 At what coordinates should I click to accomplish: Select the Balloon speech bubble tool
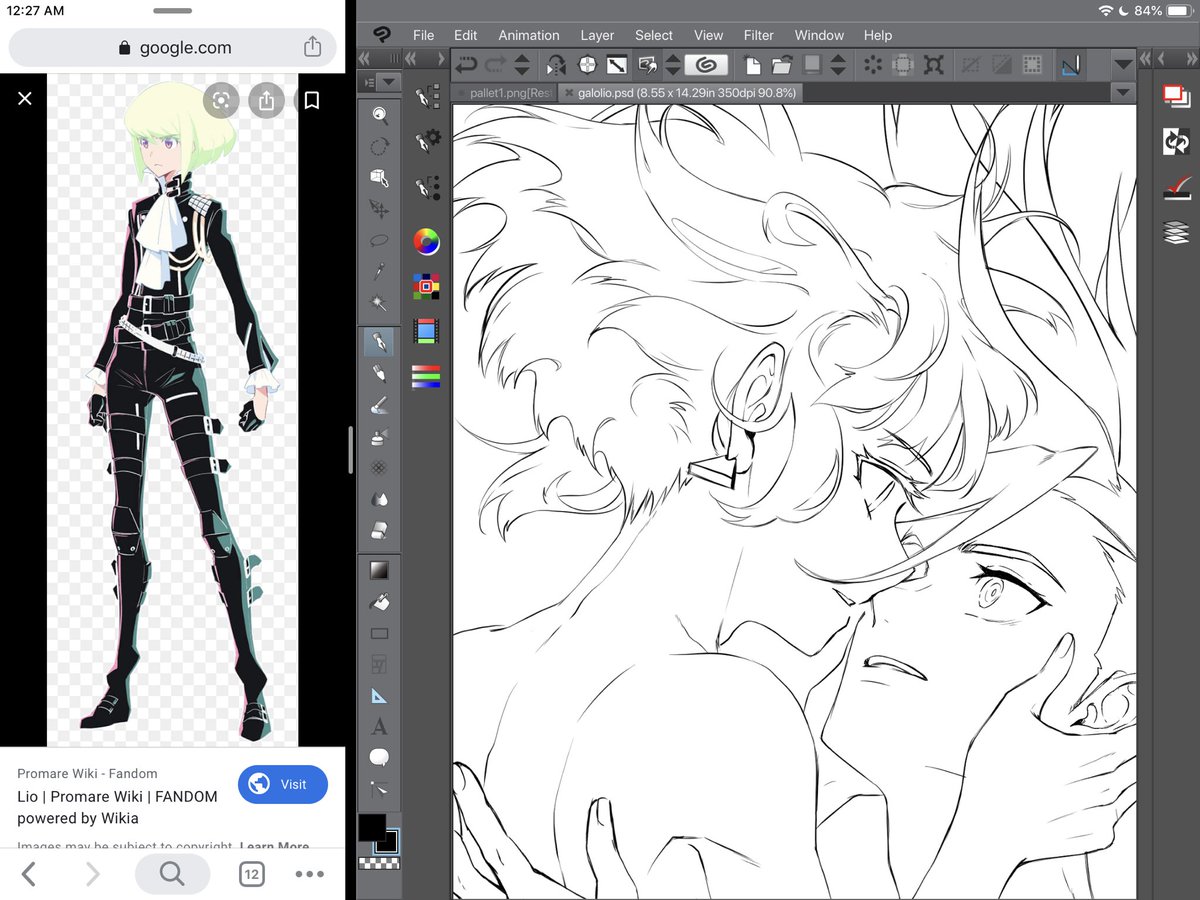point(379,758)
